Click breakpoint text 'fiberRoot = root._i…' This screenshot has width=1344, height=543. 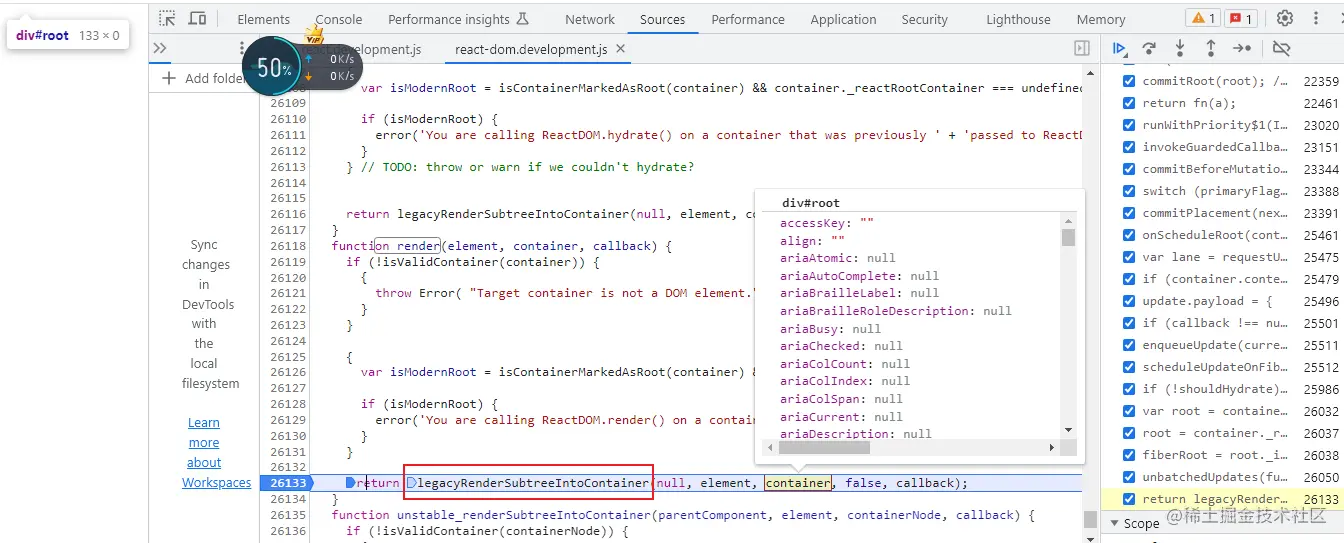pyautogui.click(x=1215, y=455)
